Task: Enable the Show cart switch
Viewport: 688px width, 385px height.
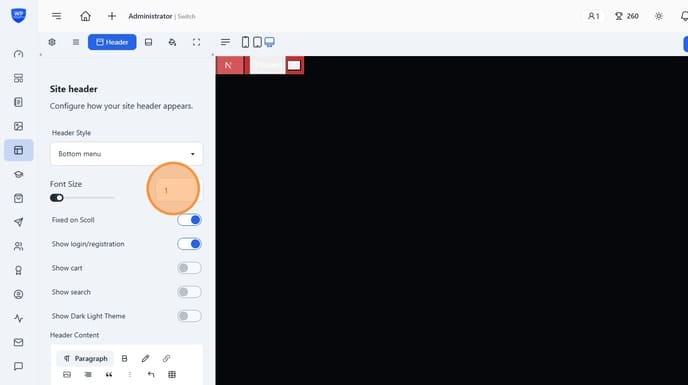Action: click(190, 268)
